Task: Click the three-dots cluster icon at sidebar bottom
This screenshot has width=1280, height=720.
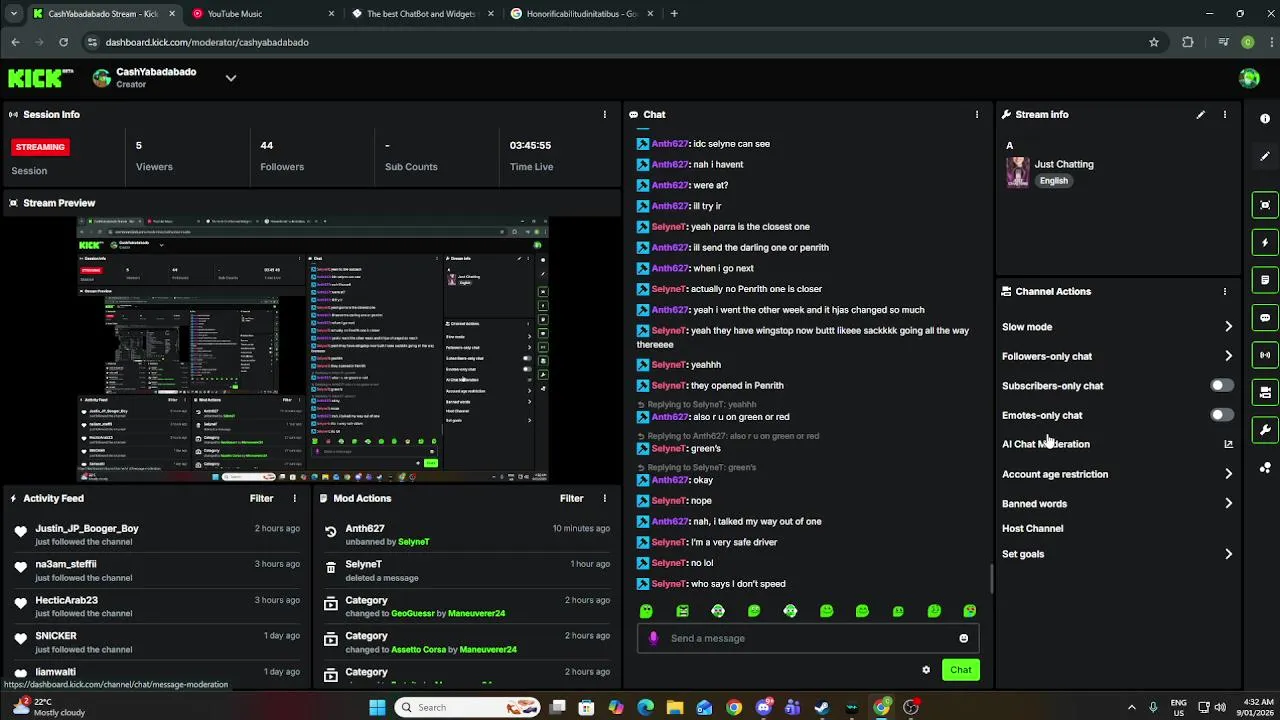Action: click(x=1265, y=467)
